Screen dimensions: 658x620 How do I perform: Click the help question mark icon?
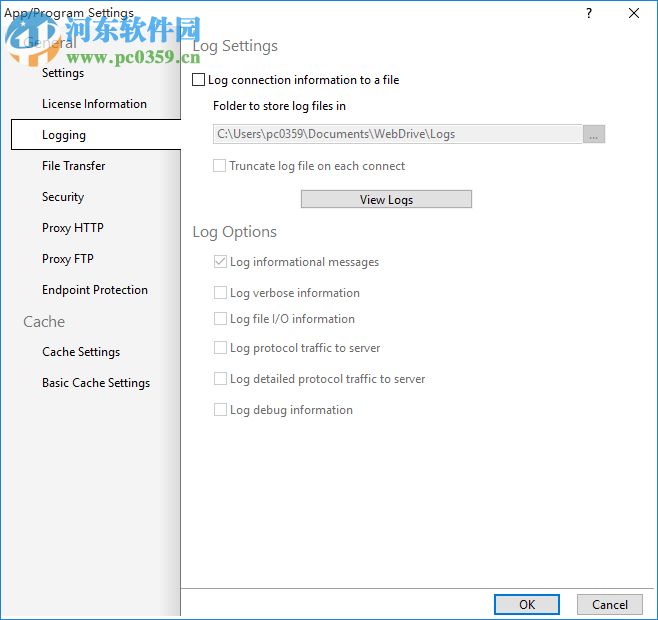589,13
